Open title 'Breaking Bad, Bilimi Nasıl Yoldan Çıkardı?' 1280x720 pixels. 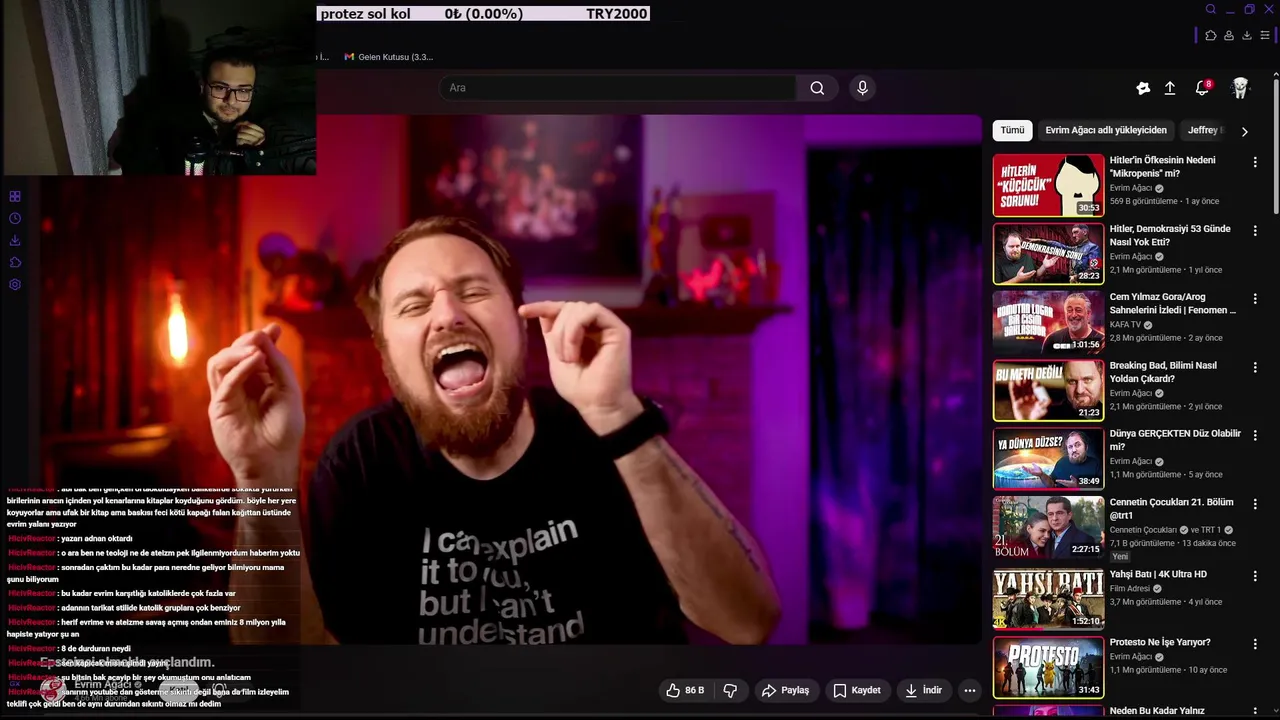1163,372
